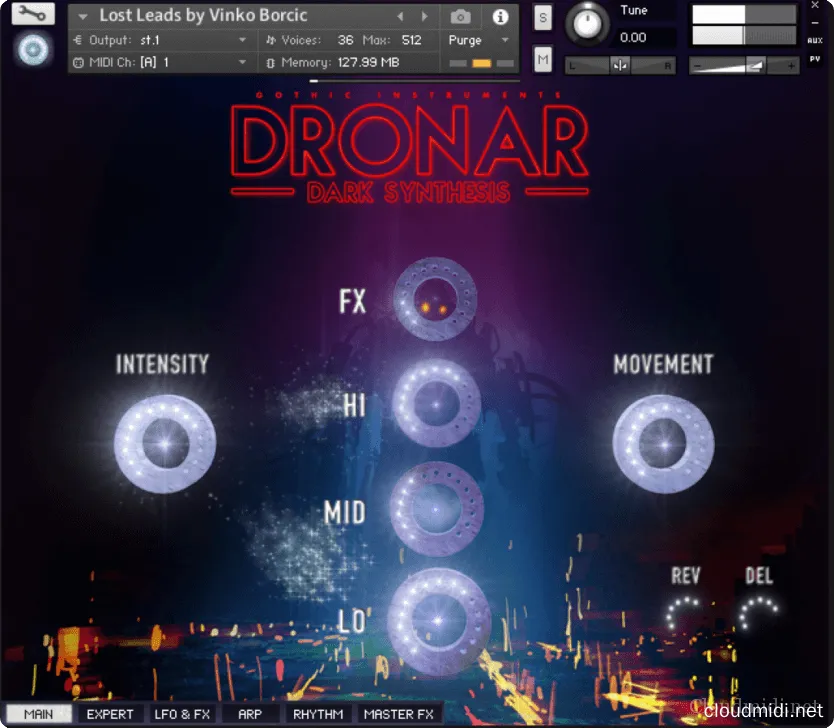The width and height of the screenshot is (834, 728).
Task: Switch to the EXPERT tab
Action: pyautogui.click(x=109, y=714)
